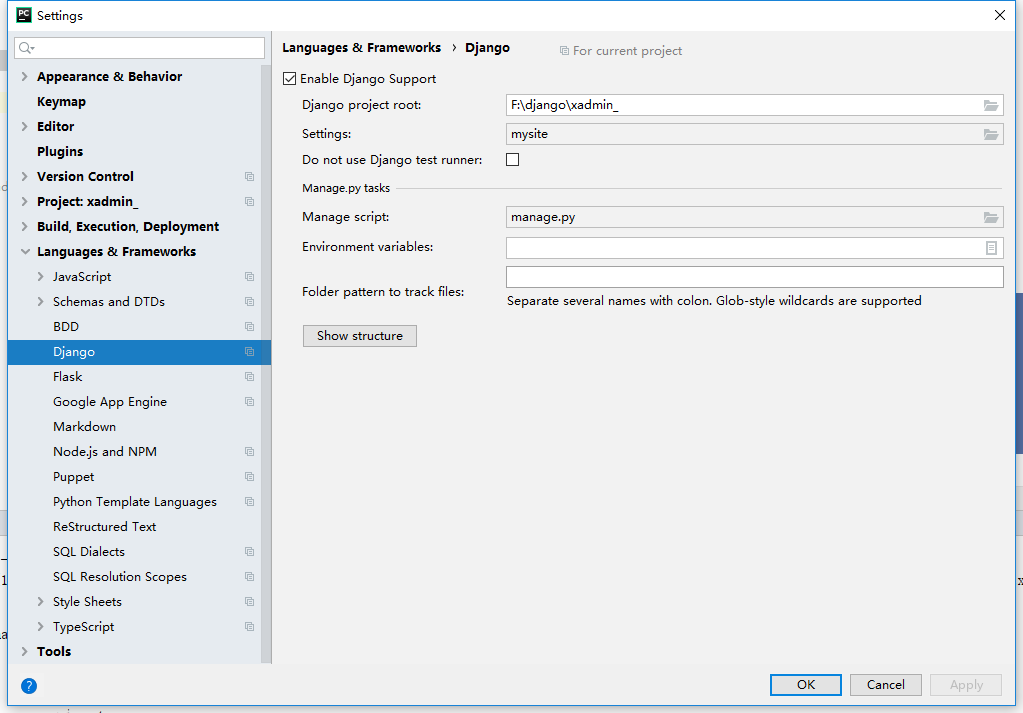The height and width of the screenshot is (713, 1023).
Task: Select Markdown in settings tree
Action: tap(85, 427)
